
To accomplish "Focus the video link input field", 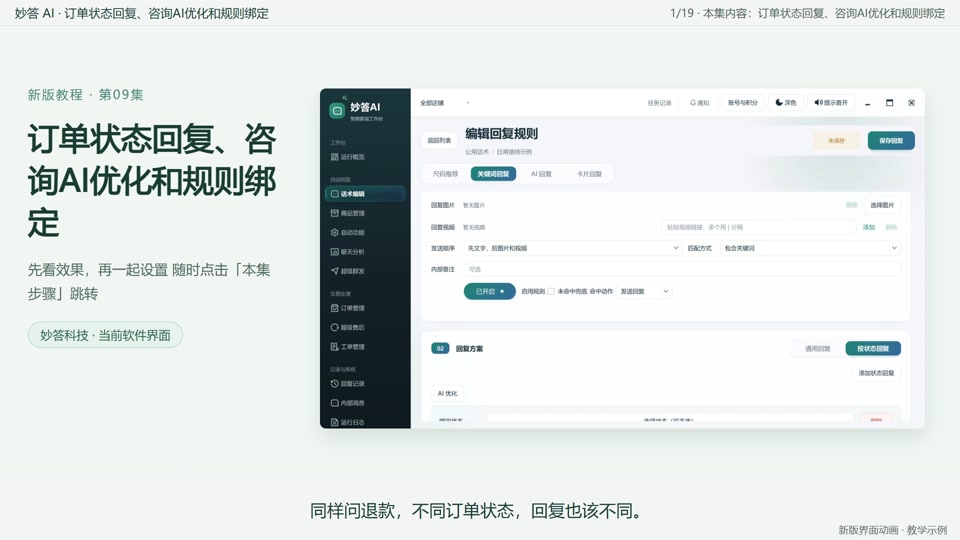I will tap(759, 227).
